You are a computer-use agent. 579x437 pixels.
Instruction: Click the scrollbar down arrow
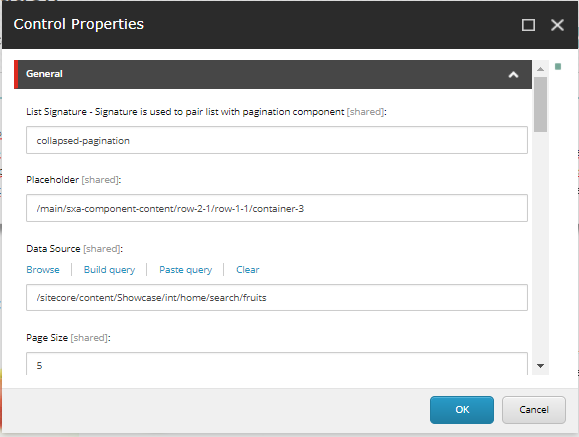click(x=541, y=366)
